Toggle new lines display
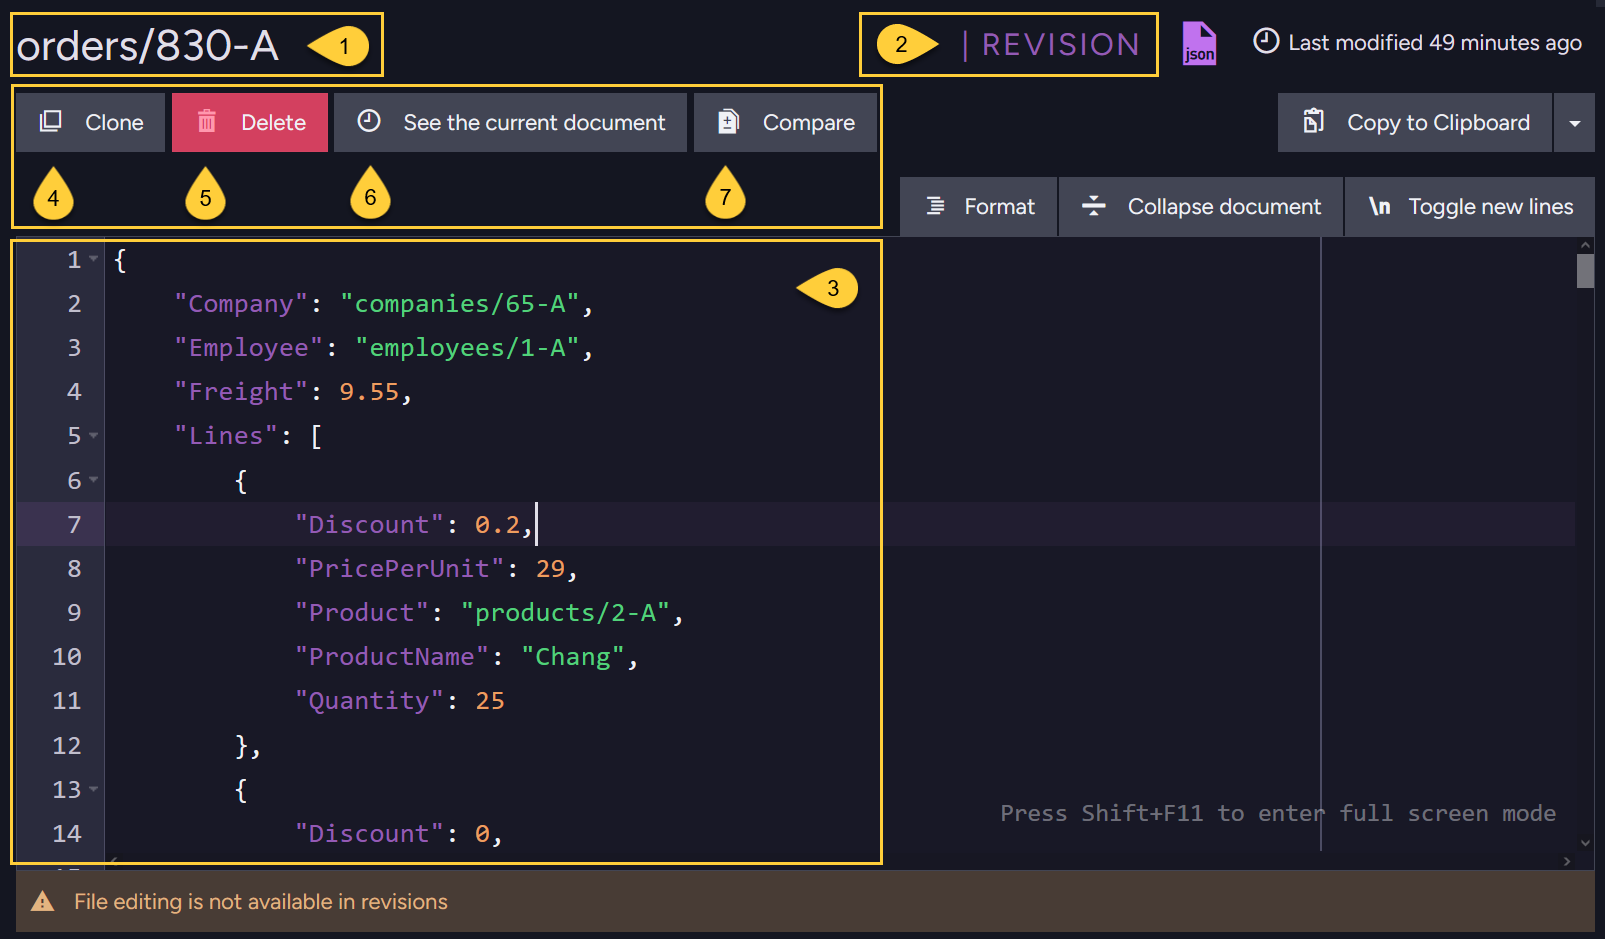The width and height of the screenshot is (1605, 939). click(x=1470, y=207)
